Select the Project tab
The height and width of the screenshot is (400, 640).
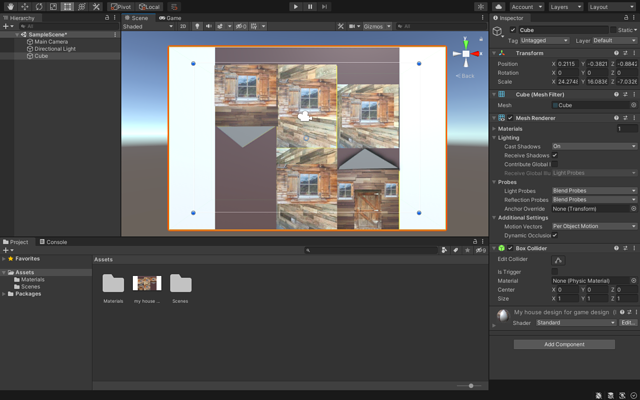tap(16, 242)
